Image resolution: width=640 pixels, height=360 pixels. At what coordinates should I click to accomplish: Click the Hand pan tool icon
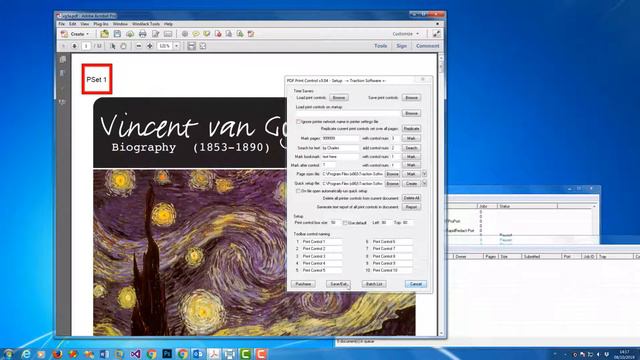(x=123, y=46)
